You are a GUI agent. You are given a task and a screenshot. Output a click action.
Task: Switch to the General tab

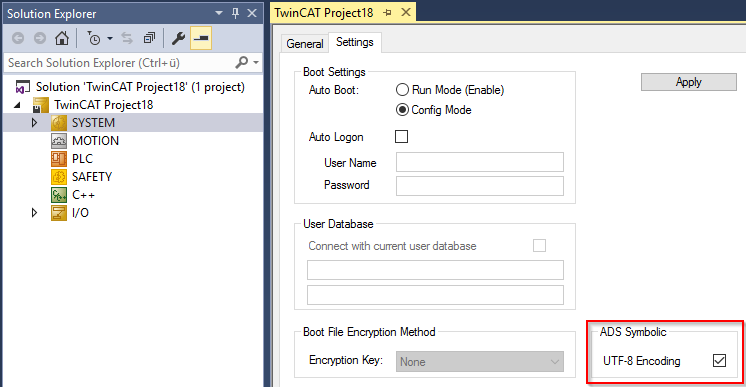(x=304, y=44)
